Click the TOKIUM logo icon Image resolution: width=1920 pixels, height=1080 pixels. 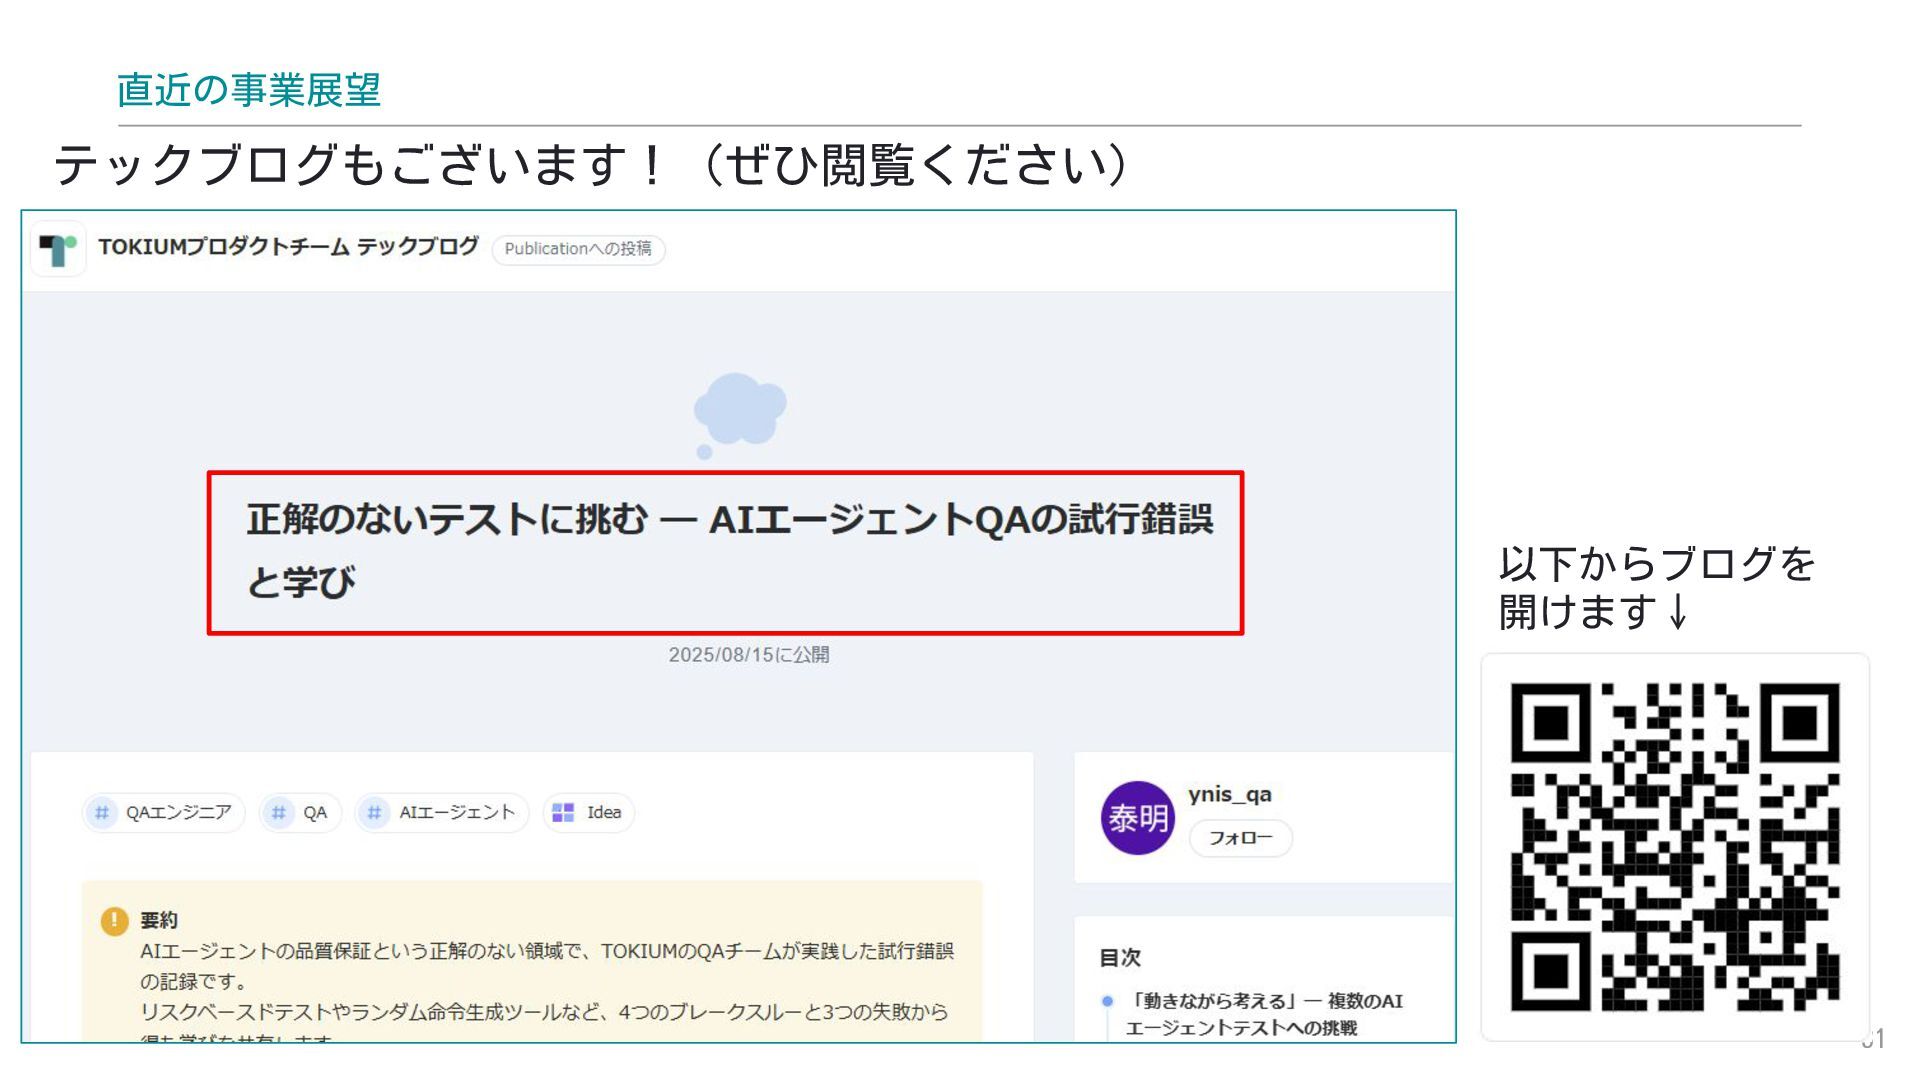[x=58, y=249]
